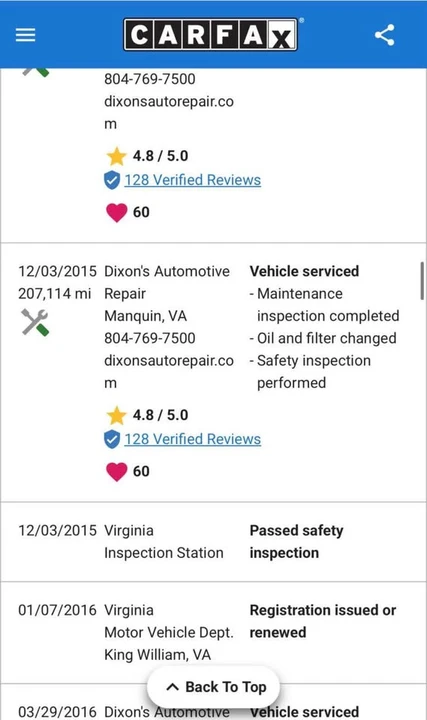The image size is (427, 720).
Task: Select the Registration issued or renewed entry
Action: pyautogui.click(x=214, y=633)
